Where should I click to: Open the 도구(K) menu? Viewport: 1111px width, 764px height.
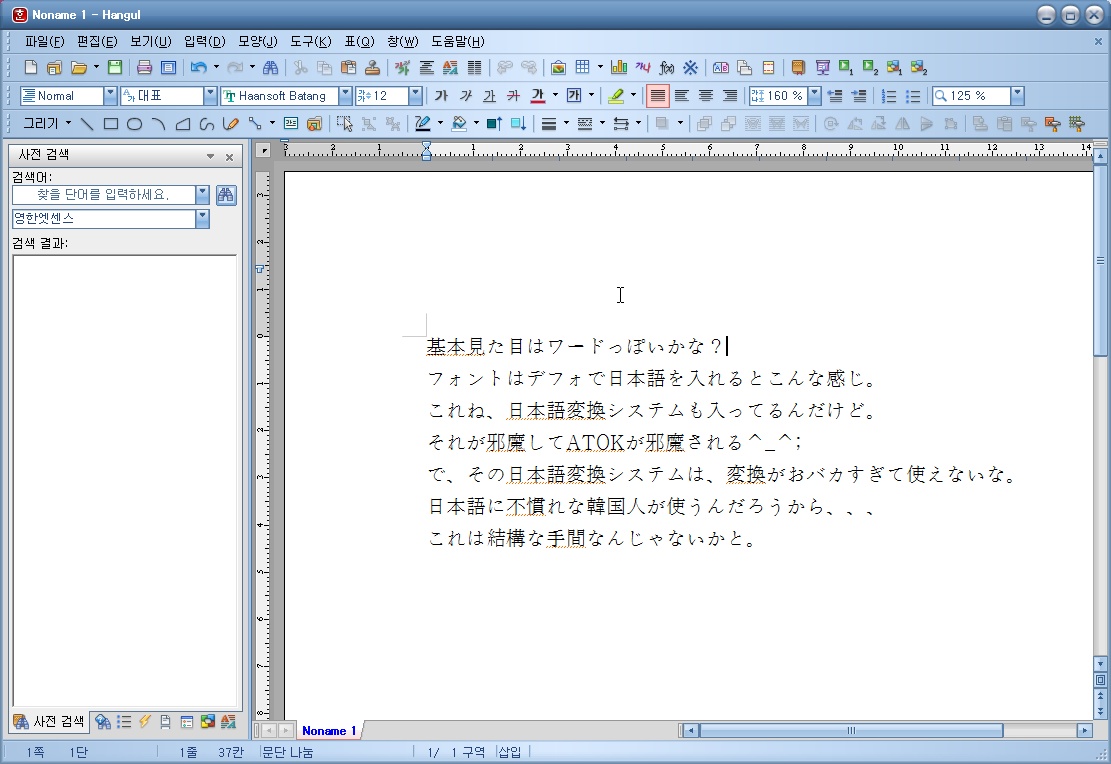pos(310,42)
